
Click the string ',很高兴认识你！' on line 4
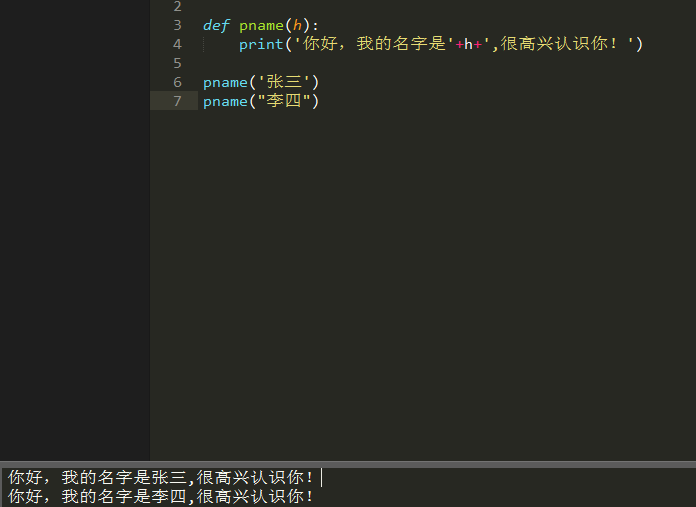558,44
